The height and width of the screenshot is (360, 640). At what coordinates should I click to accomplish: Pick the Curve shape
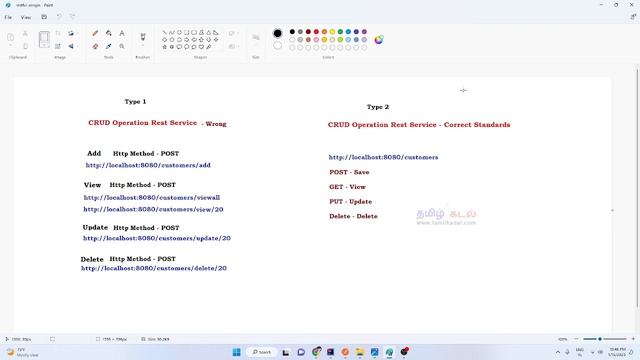[x=172, y=32]
